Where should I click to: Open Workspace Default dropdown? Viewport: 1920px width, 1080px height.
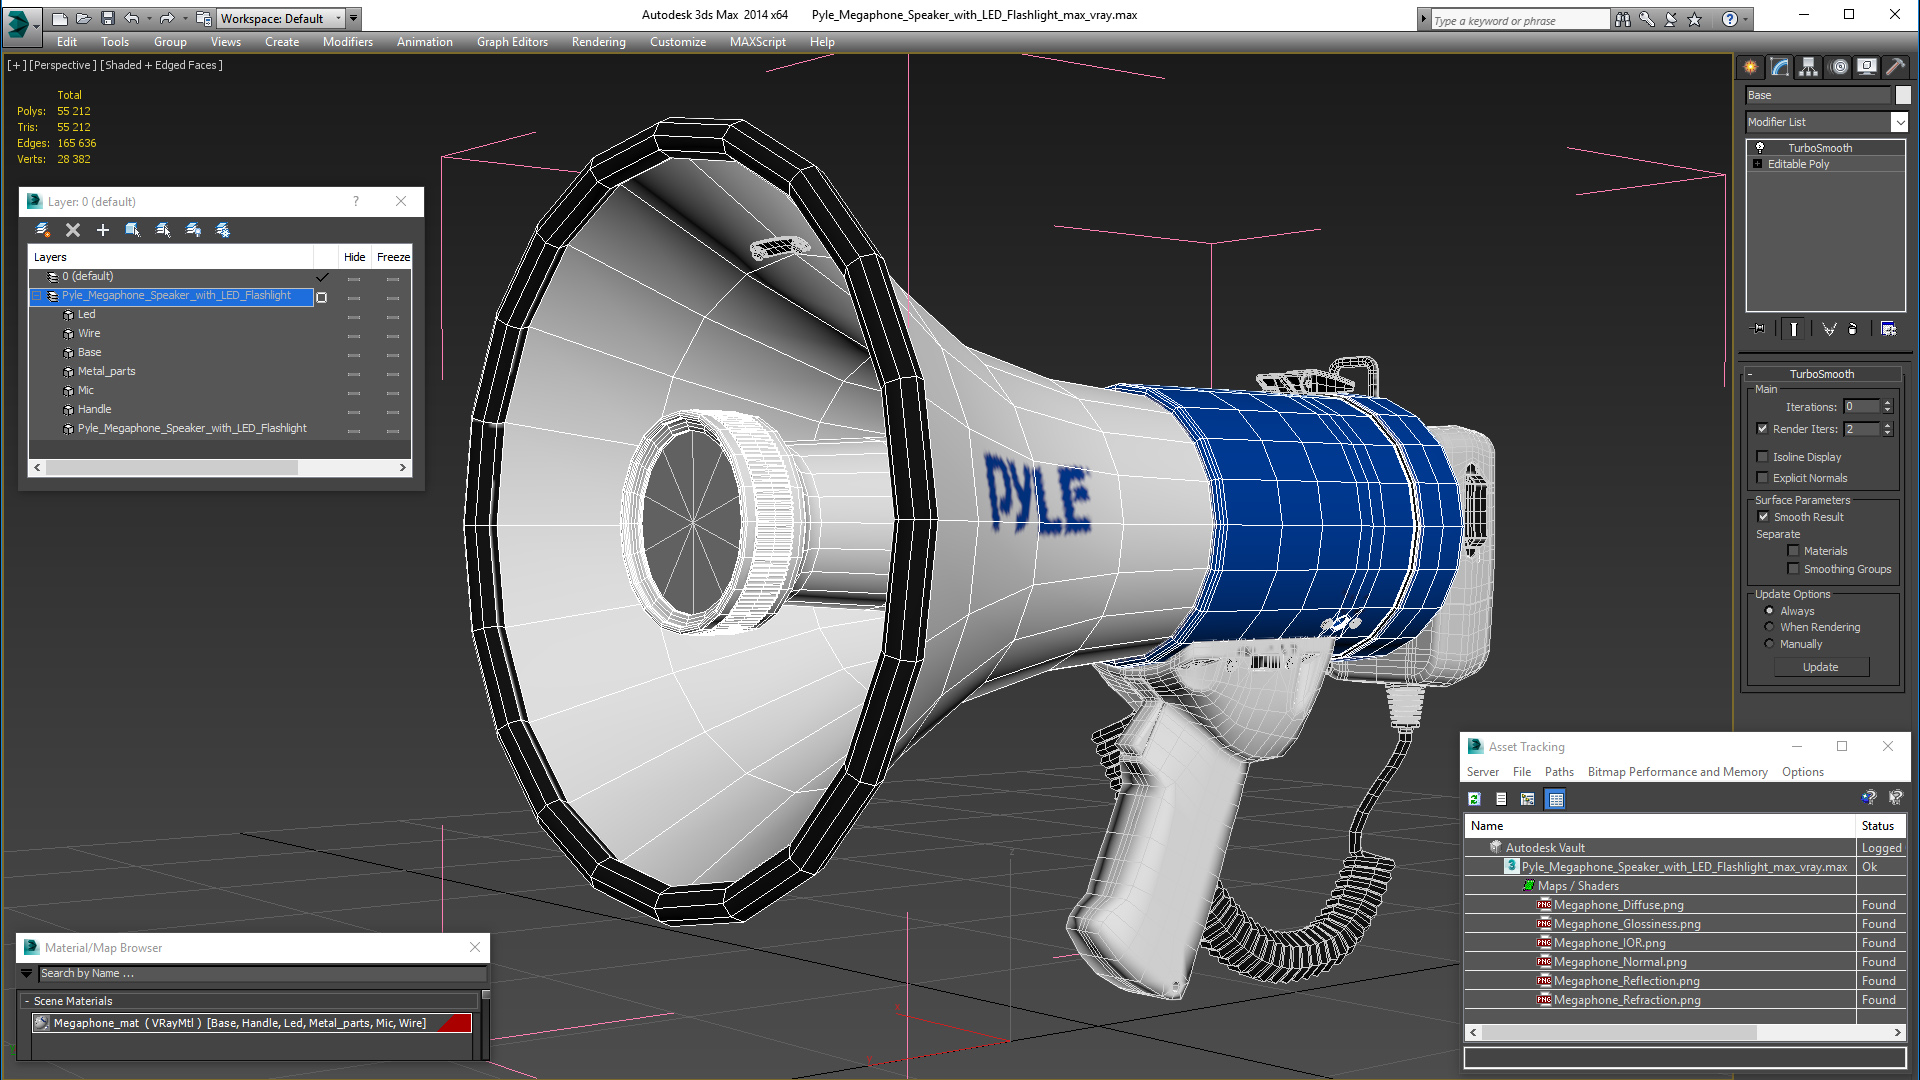click(338, 18)
